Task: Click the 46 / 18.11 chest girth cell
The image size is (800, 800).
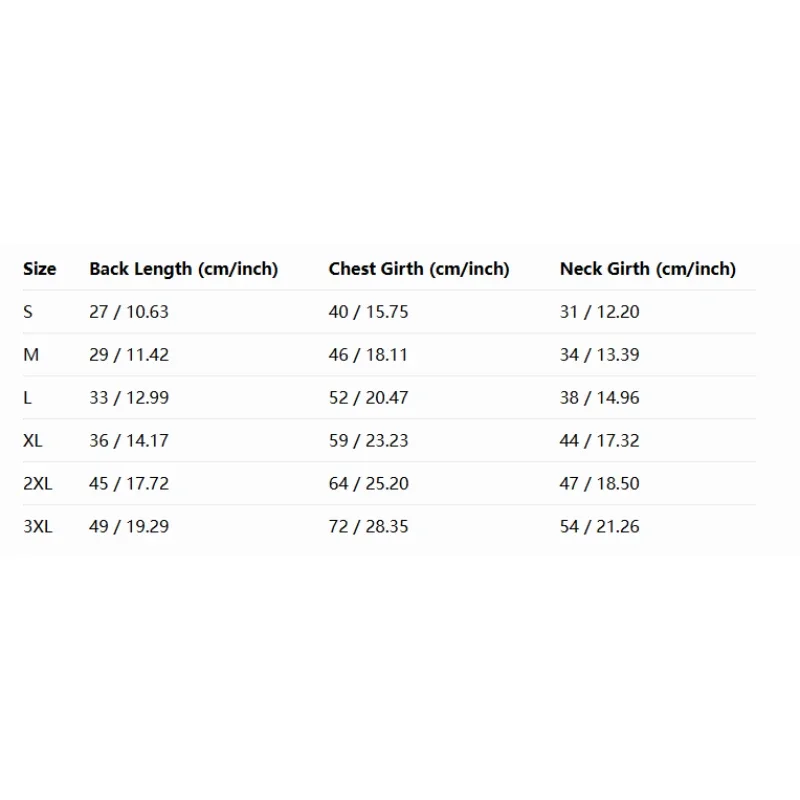Action: [368, 355]
